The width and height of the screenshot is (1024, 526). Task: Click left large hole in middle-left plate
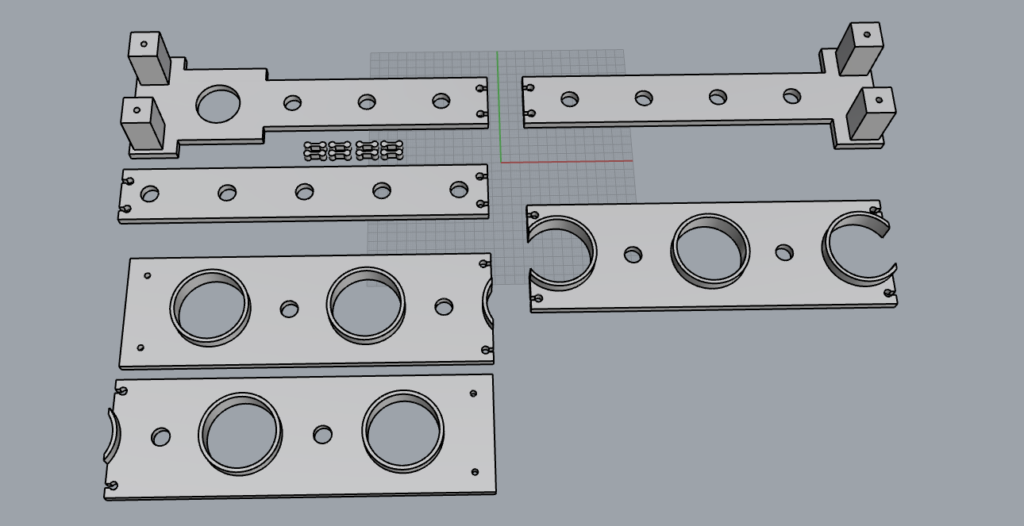210,307
